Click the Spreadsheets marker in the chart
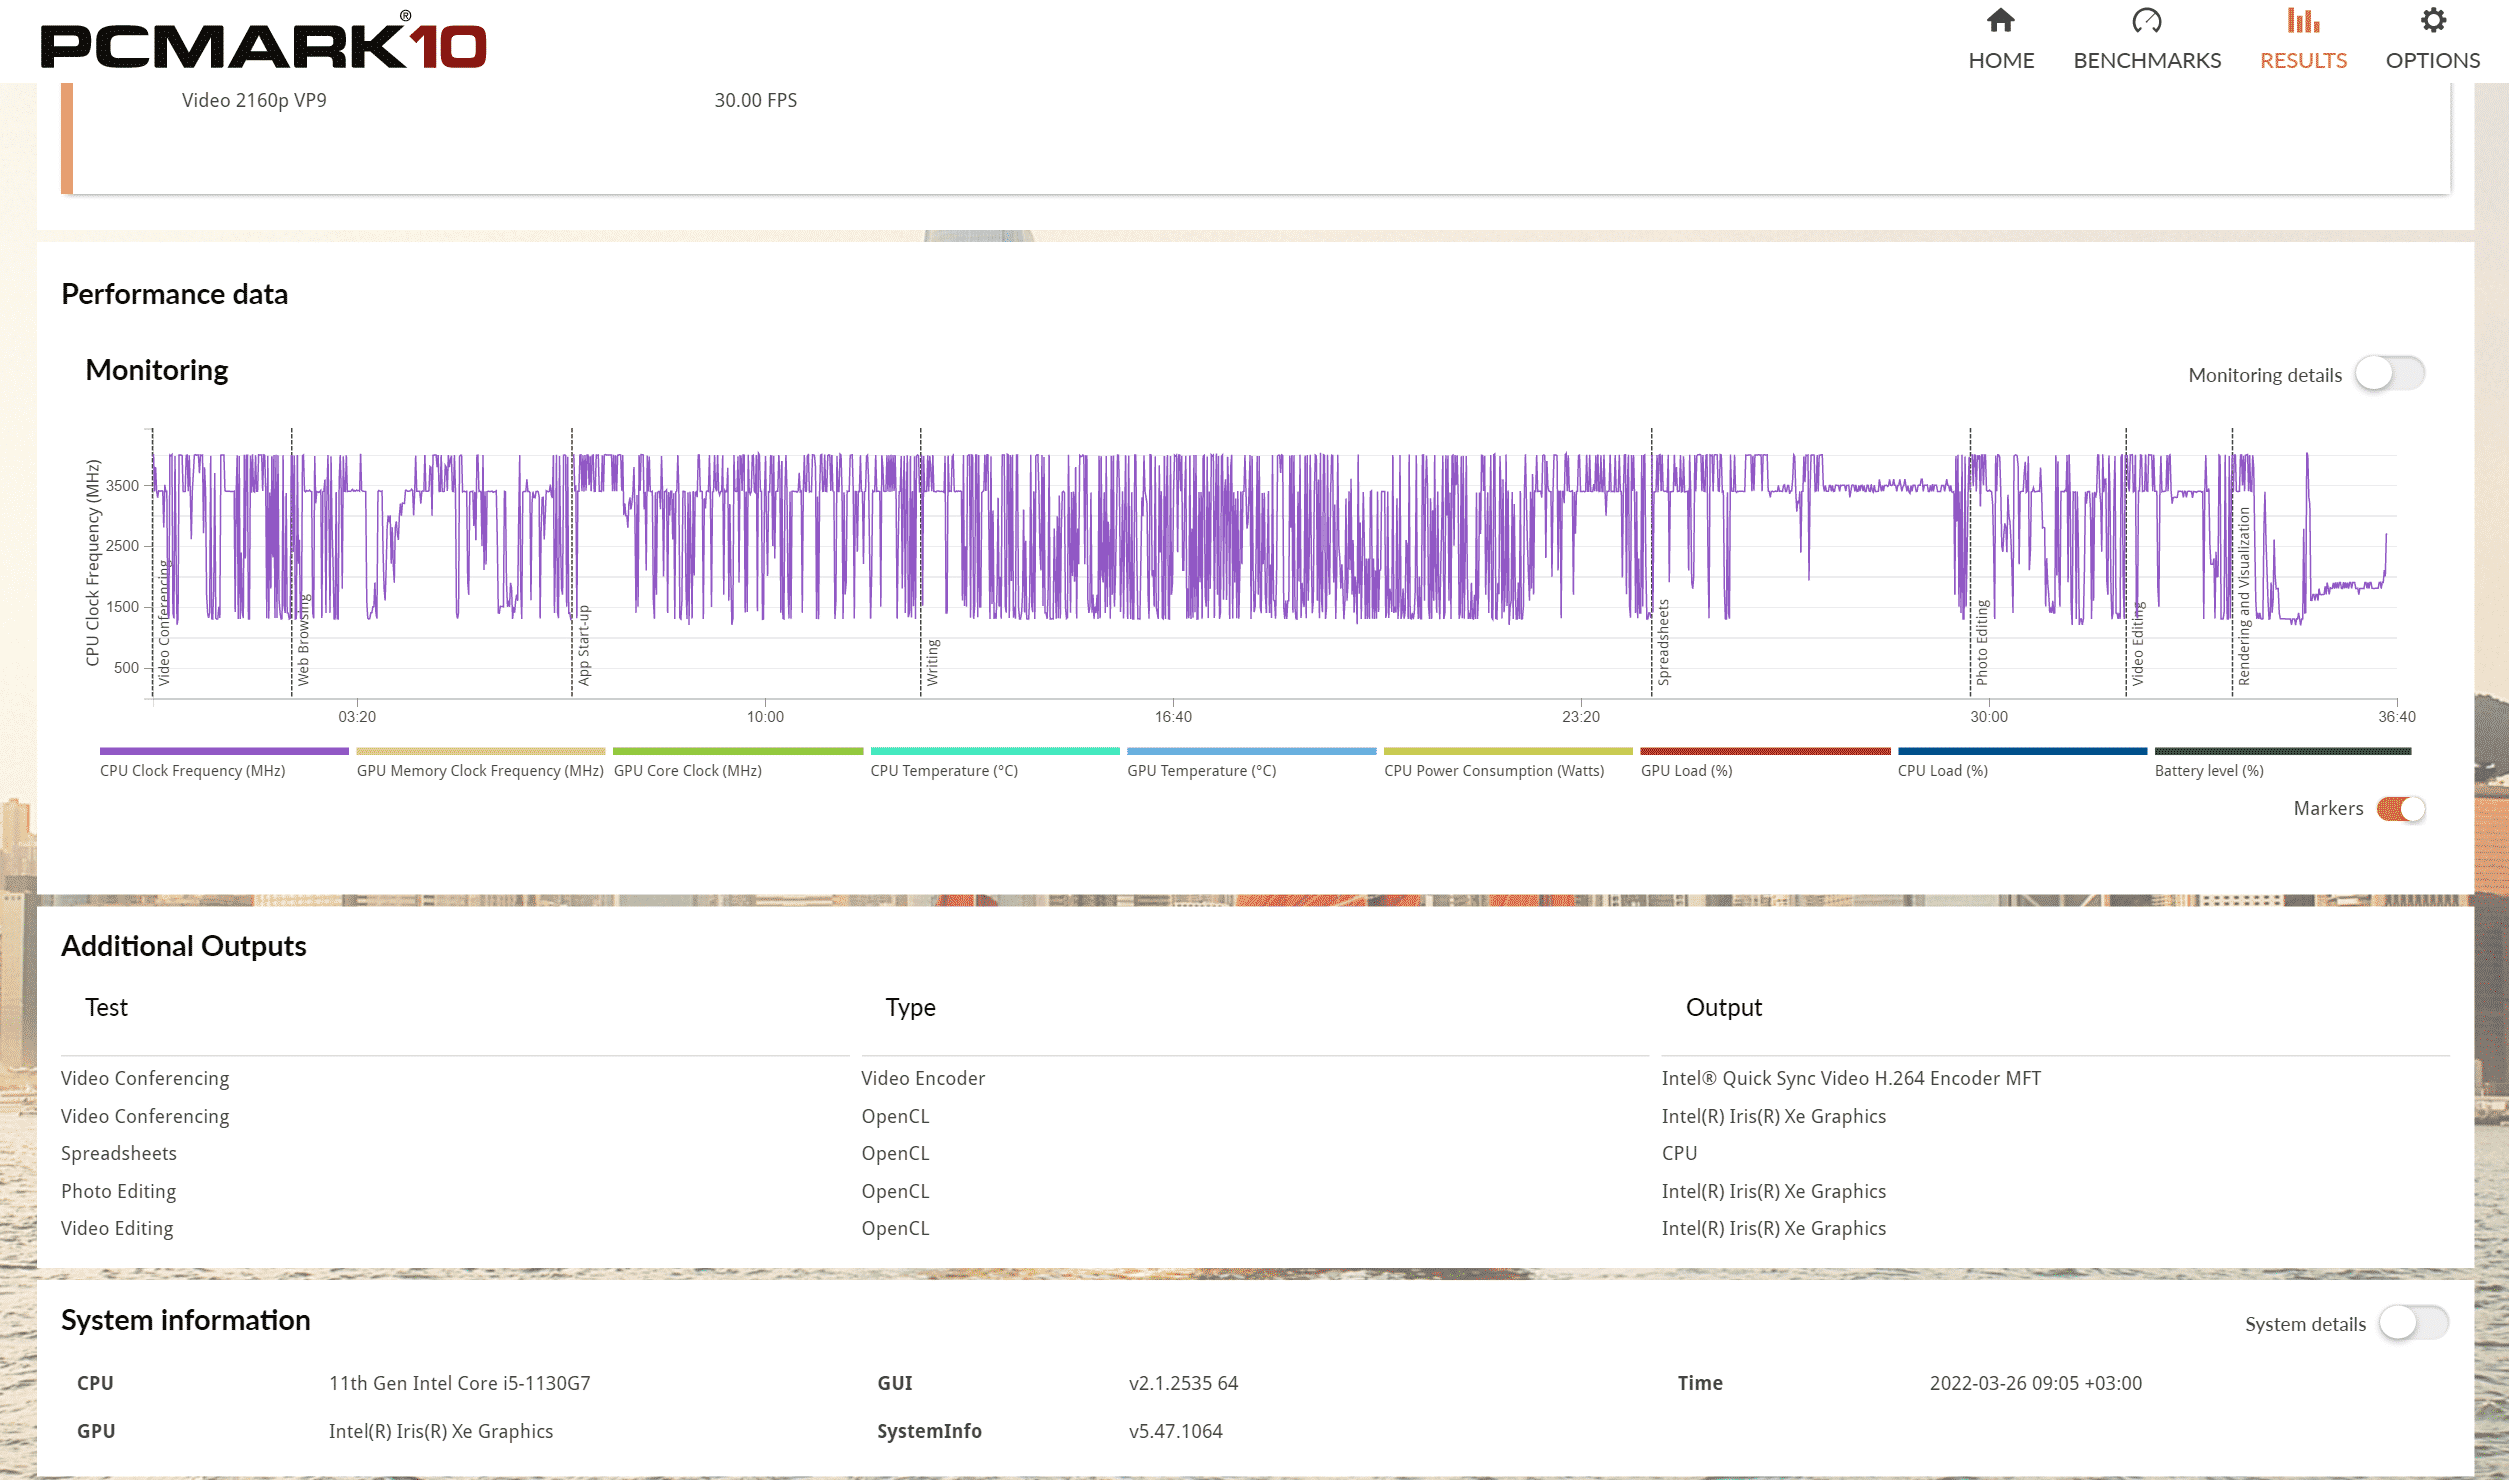 tap(1663, 642)
